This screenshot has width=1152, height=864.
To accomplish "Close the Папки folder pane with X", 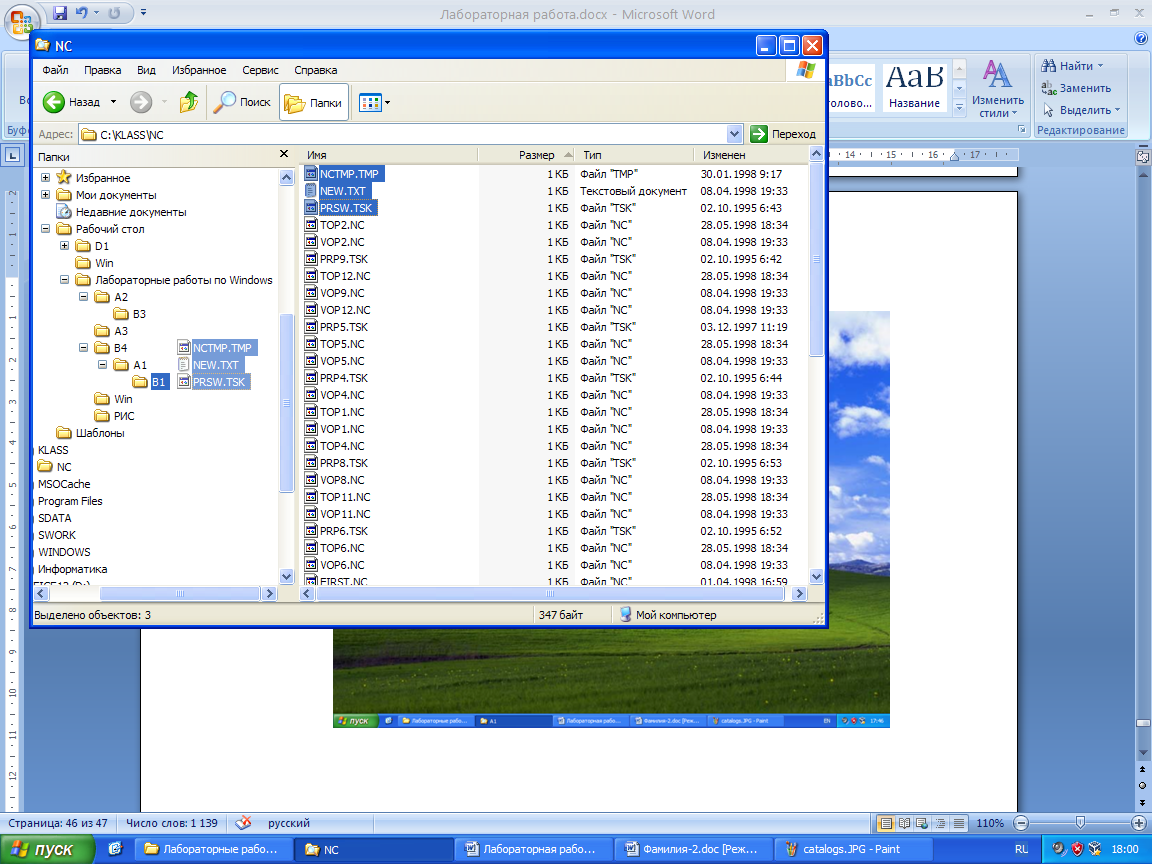I will click(284, 154).
